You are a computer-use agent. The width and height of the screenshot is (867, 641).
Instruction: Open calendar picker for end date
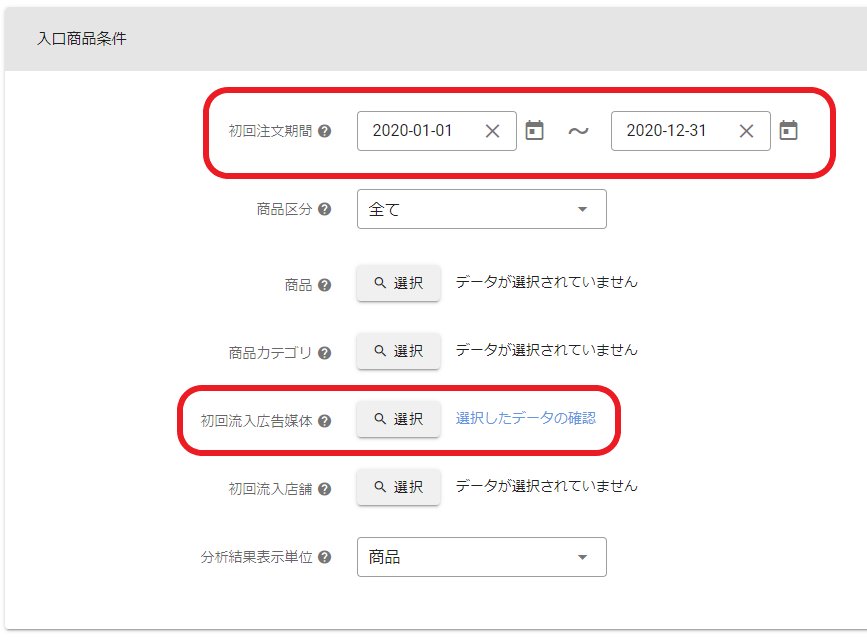(789, 131)
